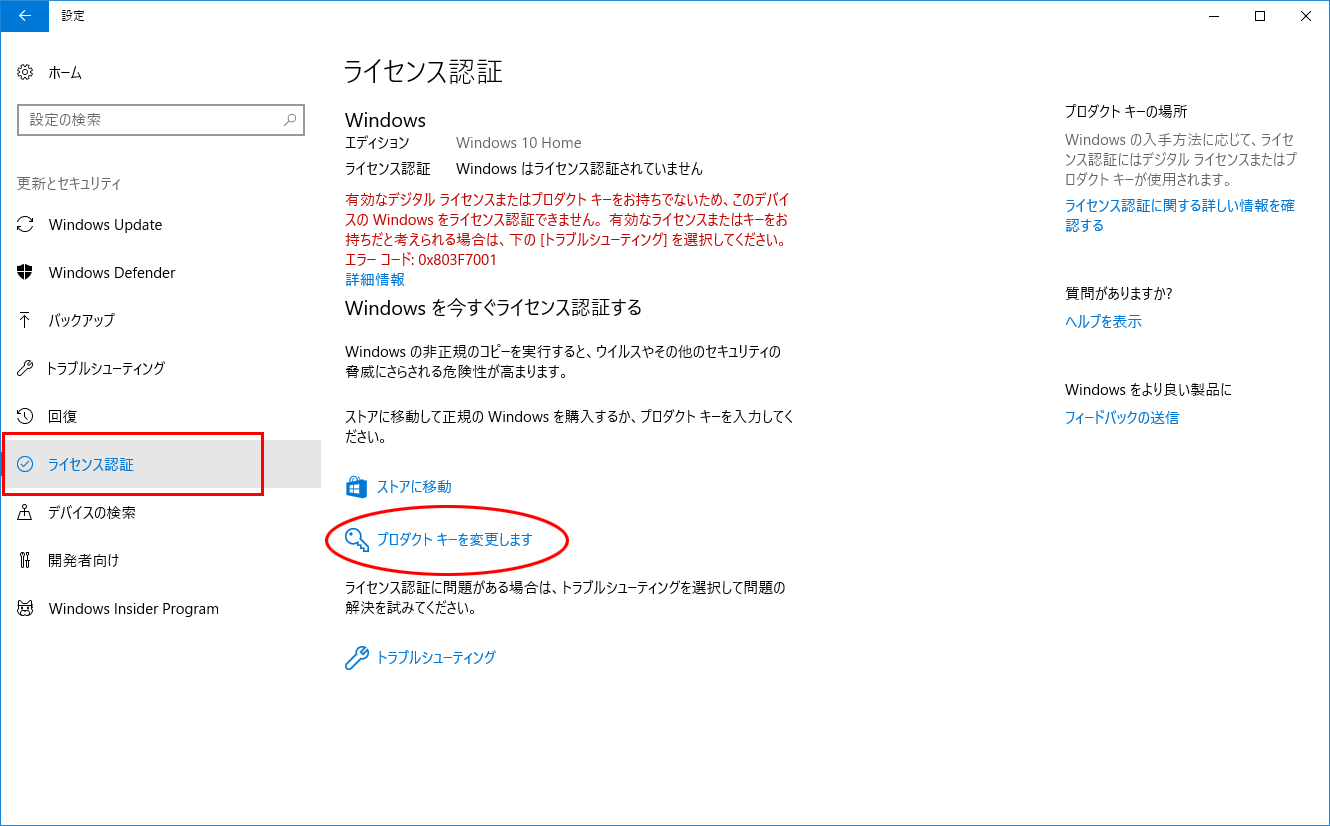This screenshot has width=1330, height=826.
Task: Click the back arrow in title bar
Action: tap(24, 15)
